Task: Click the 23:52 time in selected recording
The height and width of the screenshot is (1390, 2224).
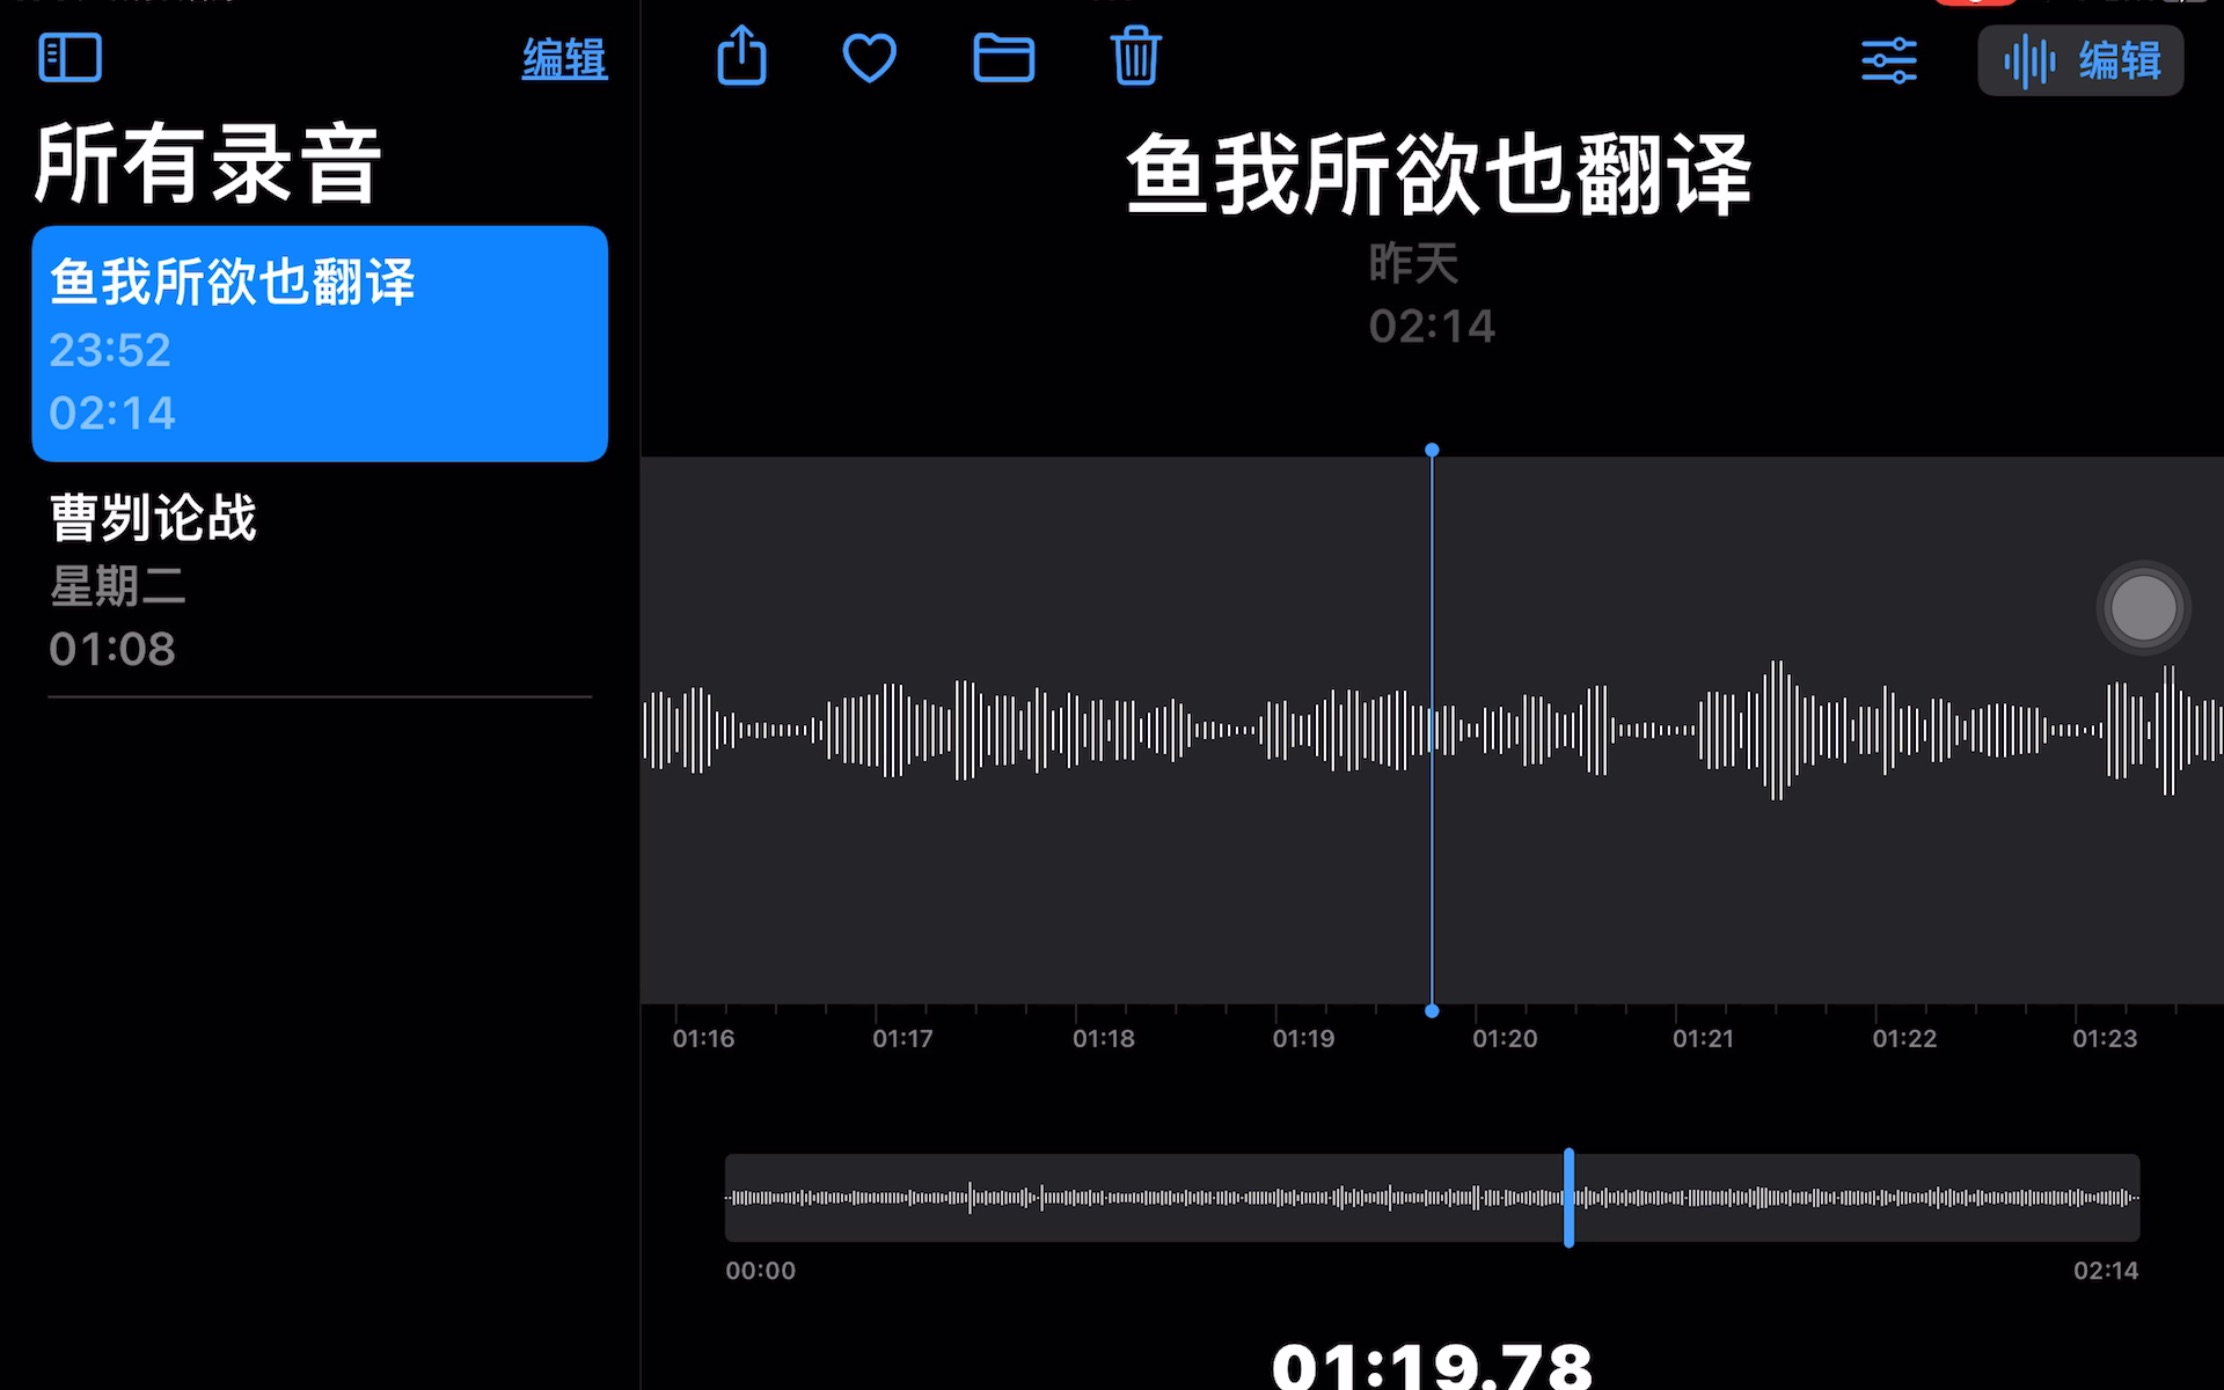Action: [110, 350]
